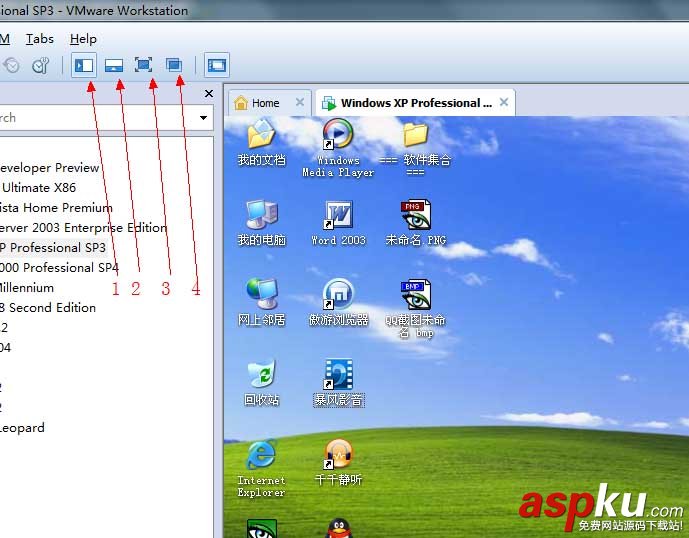Select the Developer Preview VM entry

point(49,168)
